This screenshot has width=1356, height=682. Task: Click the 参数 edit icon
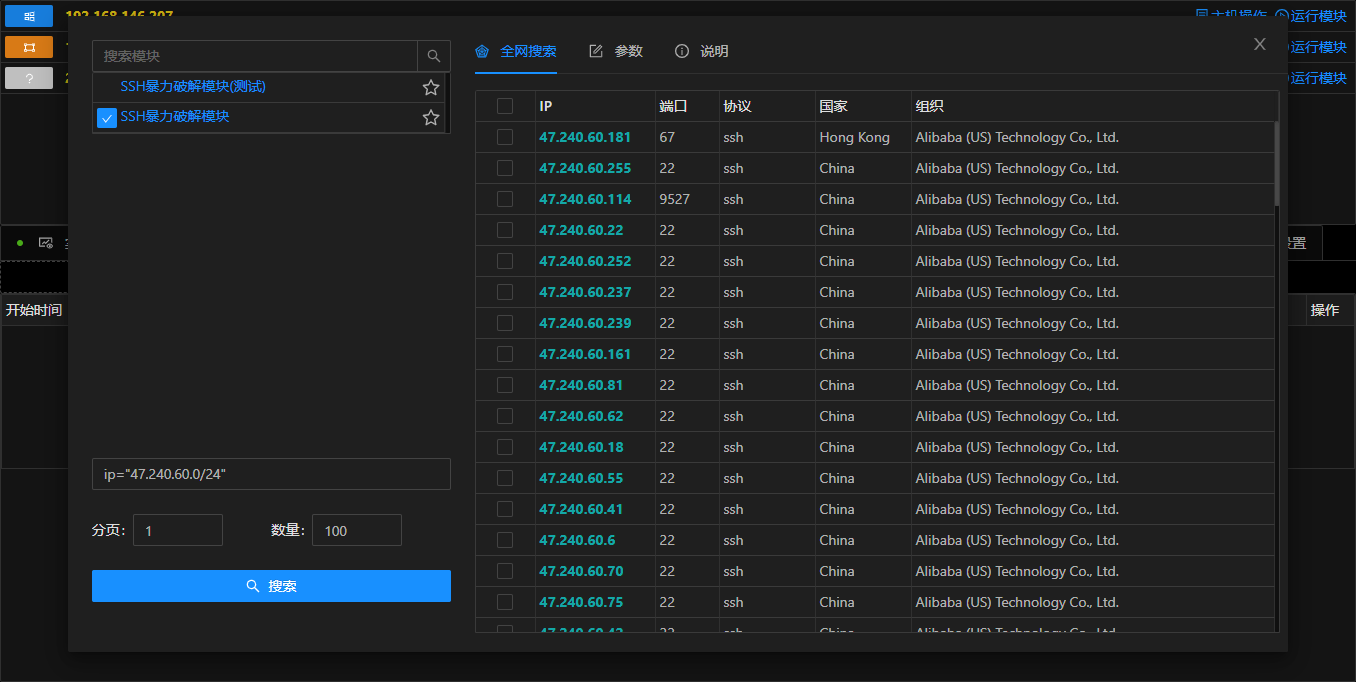(596, 51)
